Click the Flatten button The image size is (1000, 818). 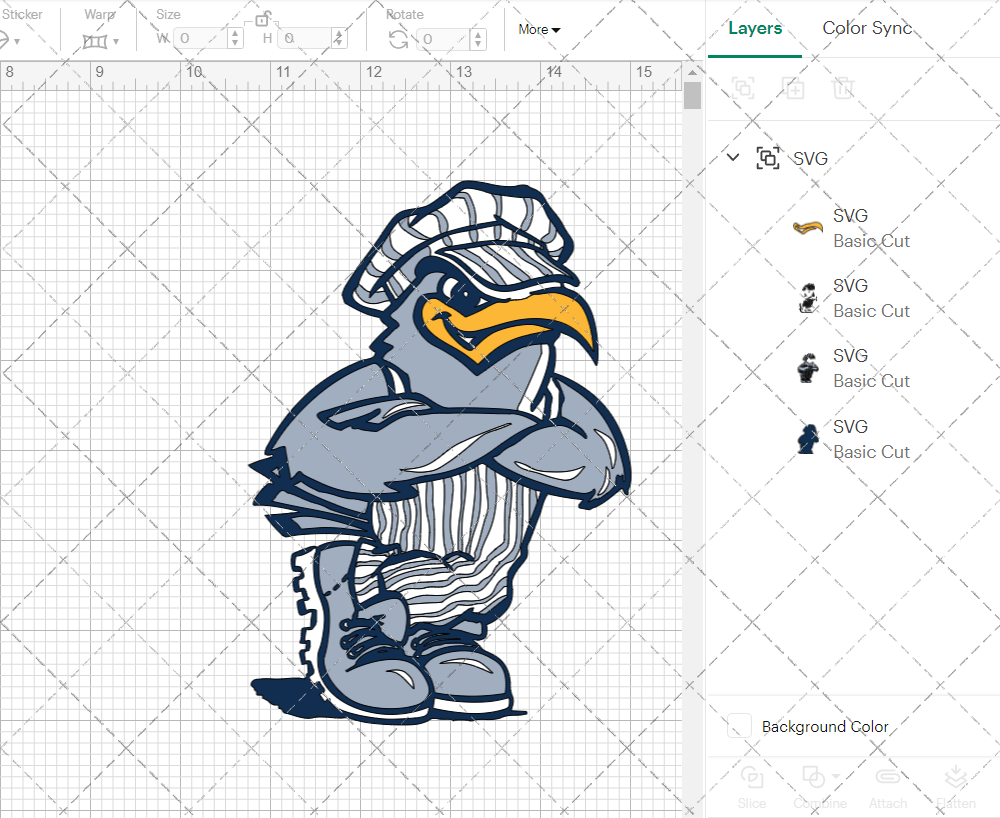click(955, 787)
